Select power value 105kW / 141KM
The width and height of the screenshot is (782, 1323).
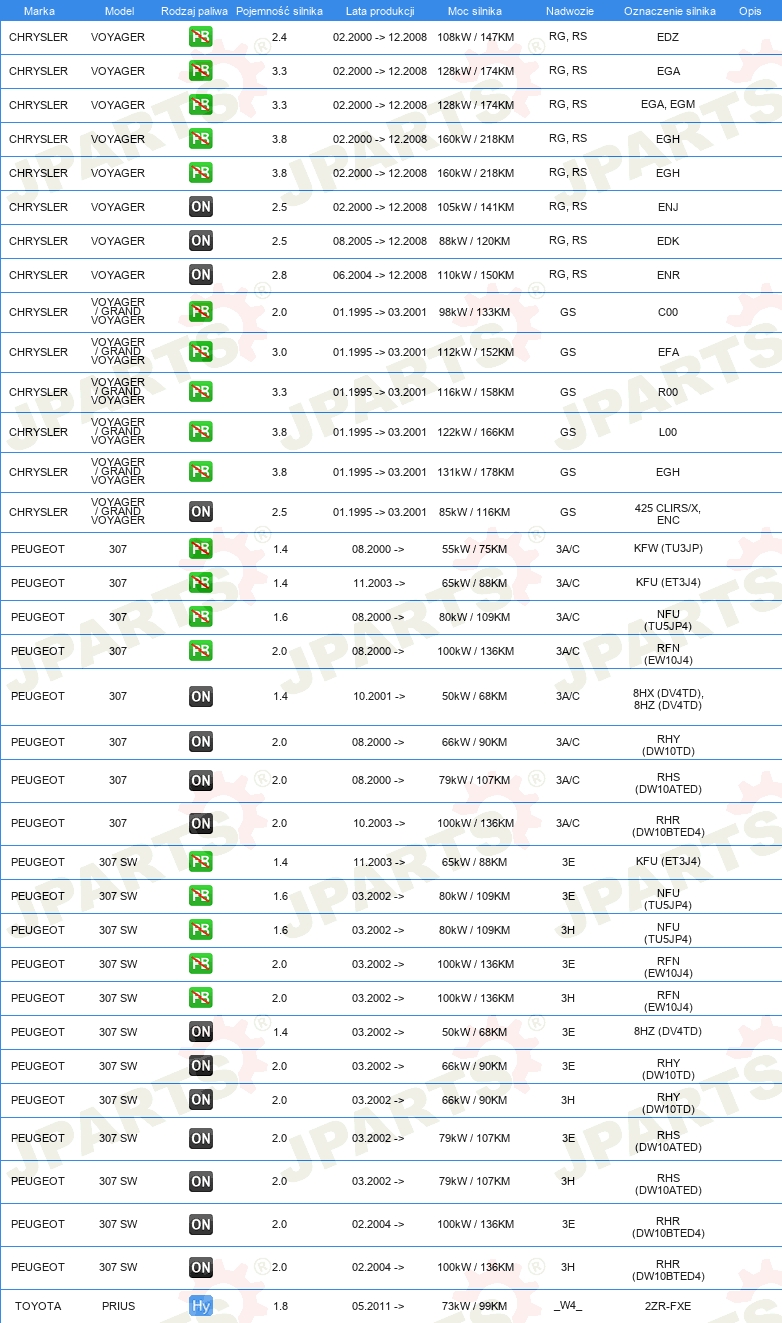pyautogui.click(x=475, y=207)
